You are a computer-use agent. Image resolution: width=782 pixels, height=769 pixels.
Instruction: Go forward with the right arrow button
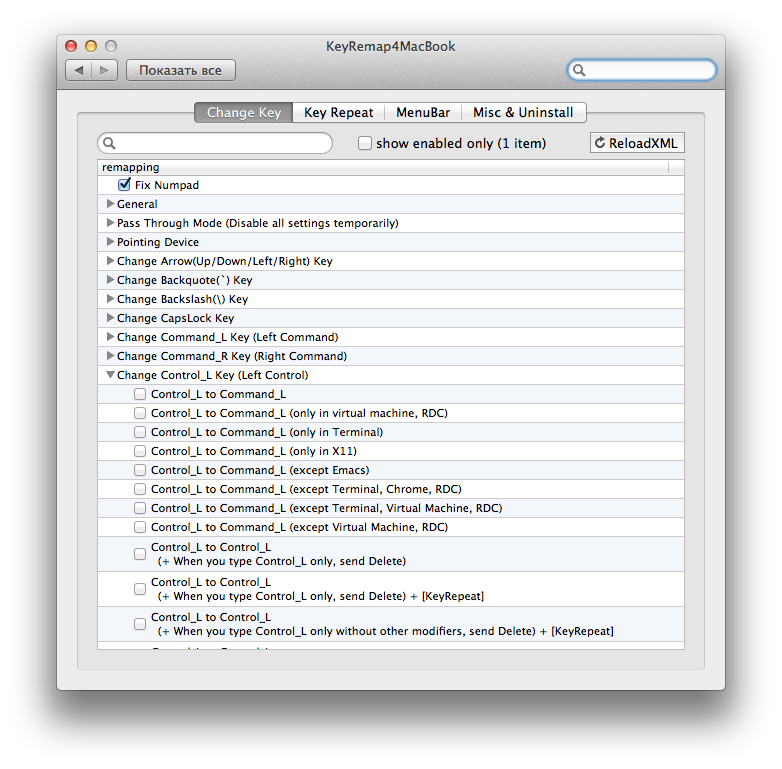[104, 70]
